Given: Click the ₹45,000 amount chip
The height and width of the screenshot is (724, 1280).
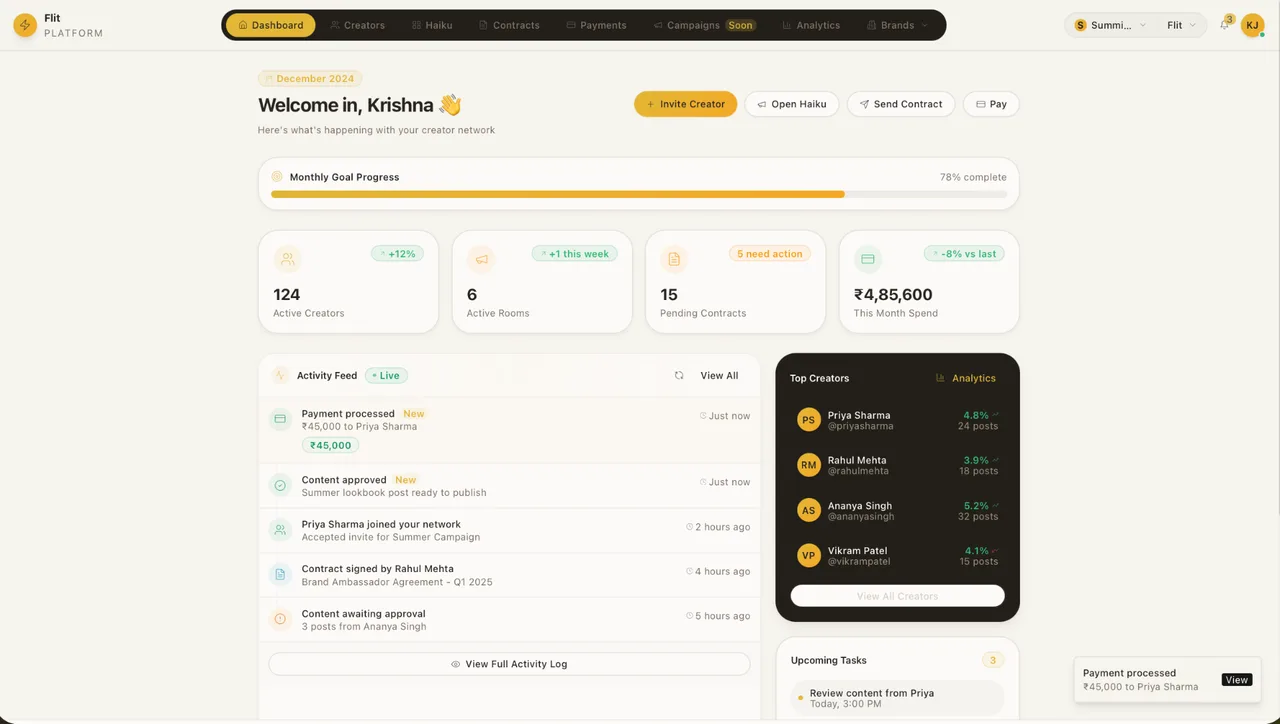Looking at the screenshot, I should pos(330,445).
